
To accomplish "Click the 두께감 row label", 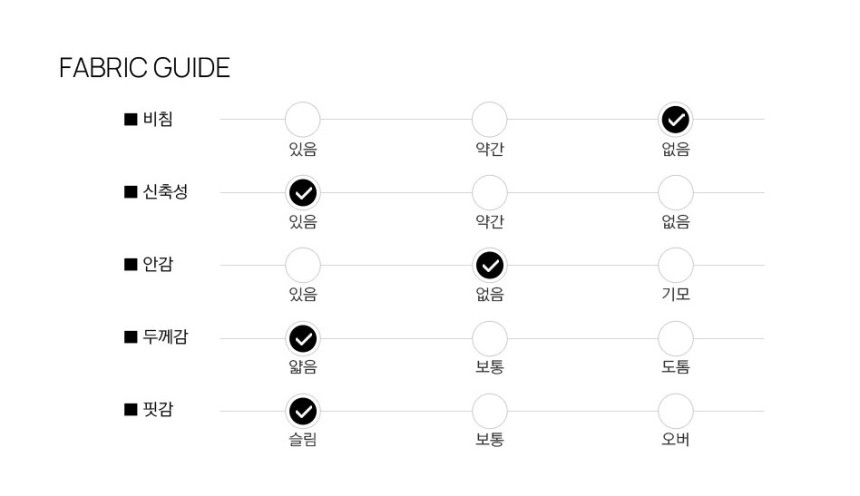I will click(165, 336).
